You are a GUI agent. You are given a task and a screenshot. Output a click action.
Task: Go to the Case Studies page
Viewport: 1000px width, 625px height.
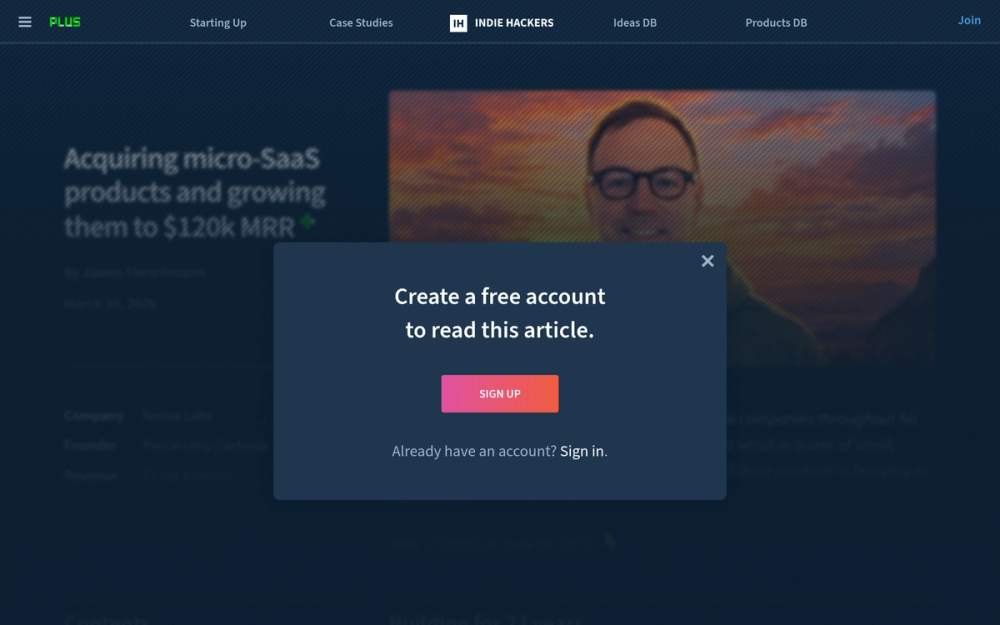point(361,23)
